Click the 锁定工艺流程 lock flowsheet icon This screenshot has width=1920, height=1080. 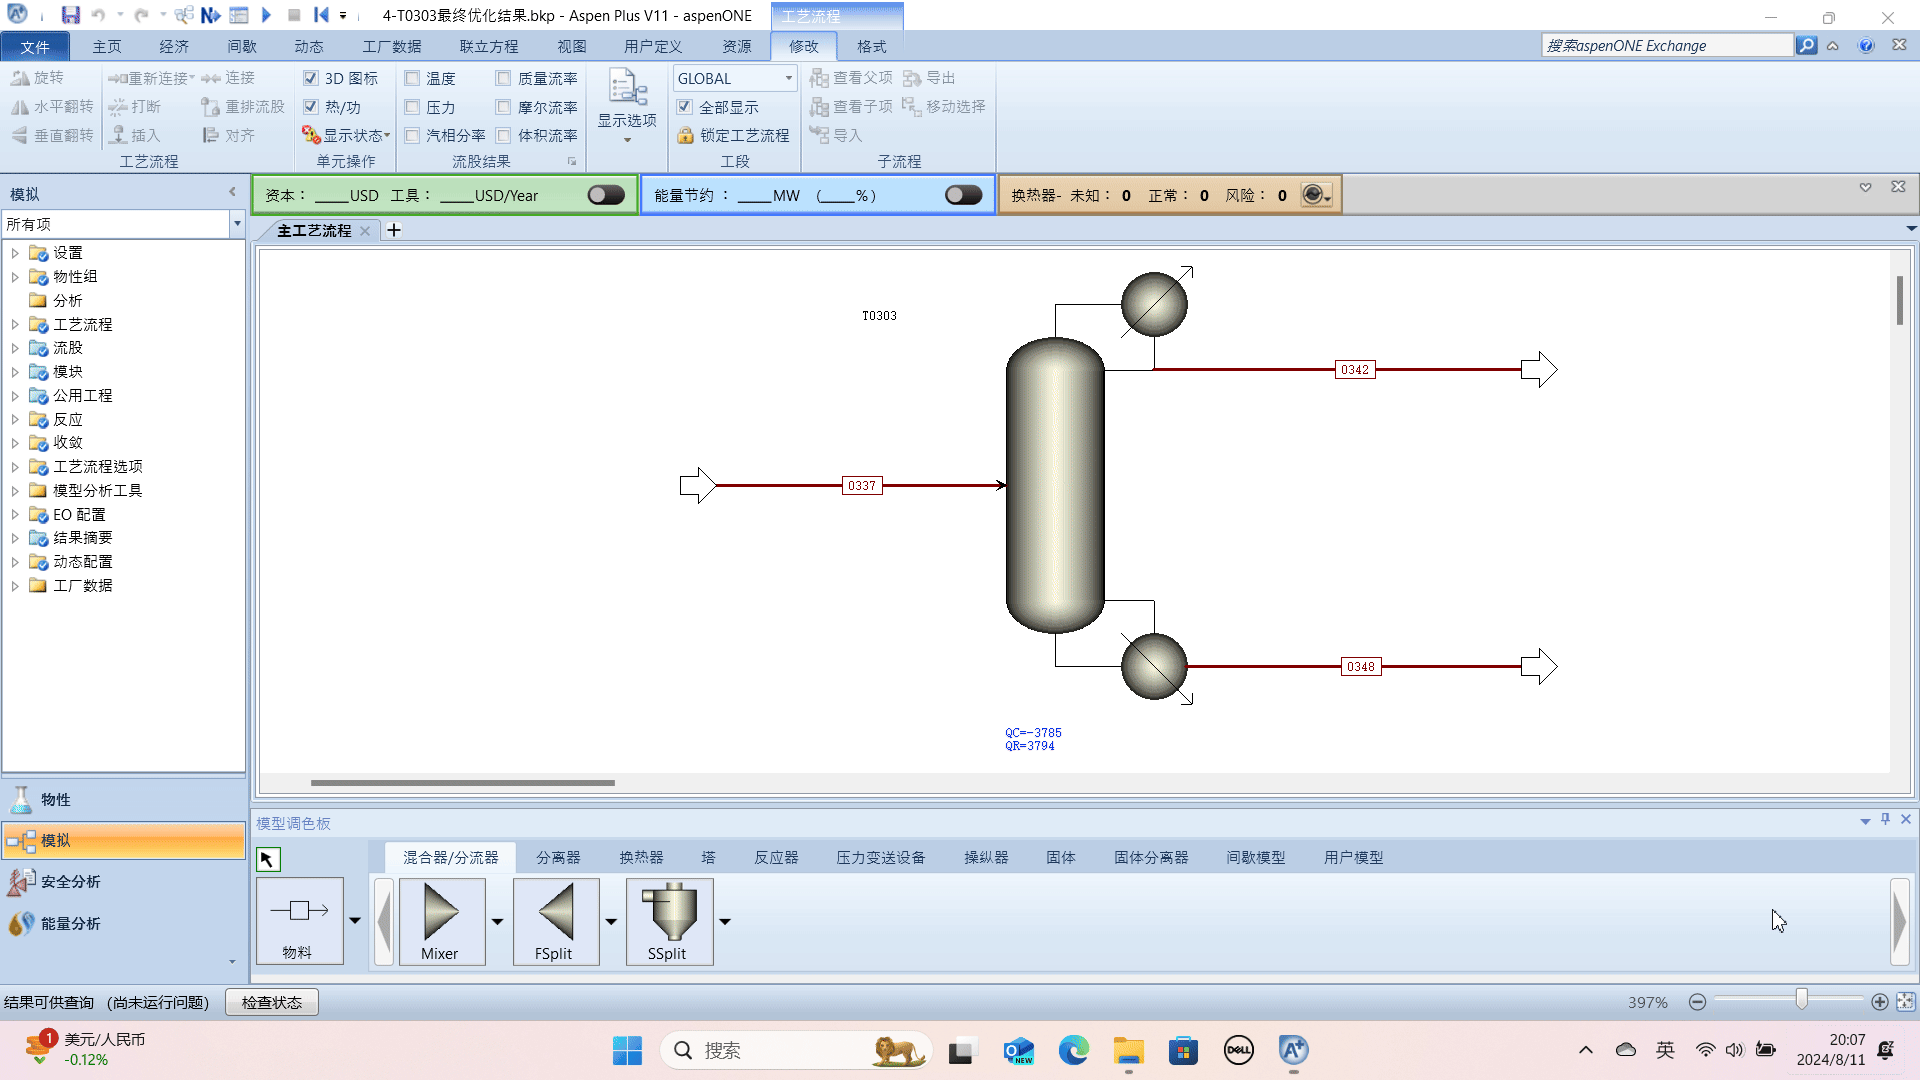coord(685,135)
